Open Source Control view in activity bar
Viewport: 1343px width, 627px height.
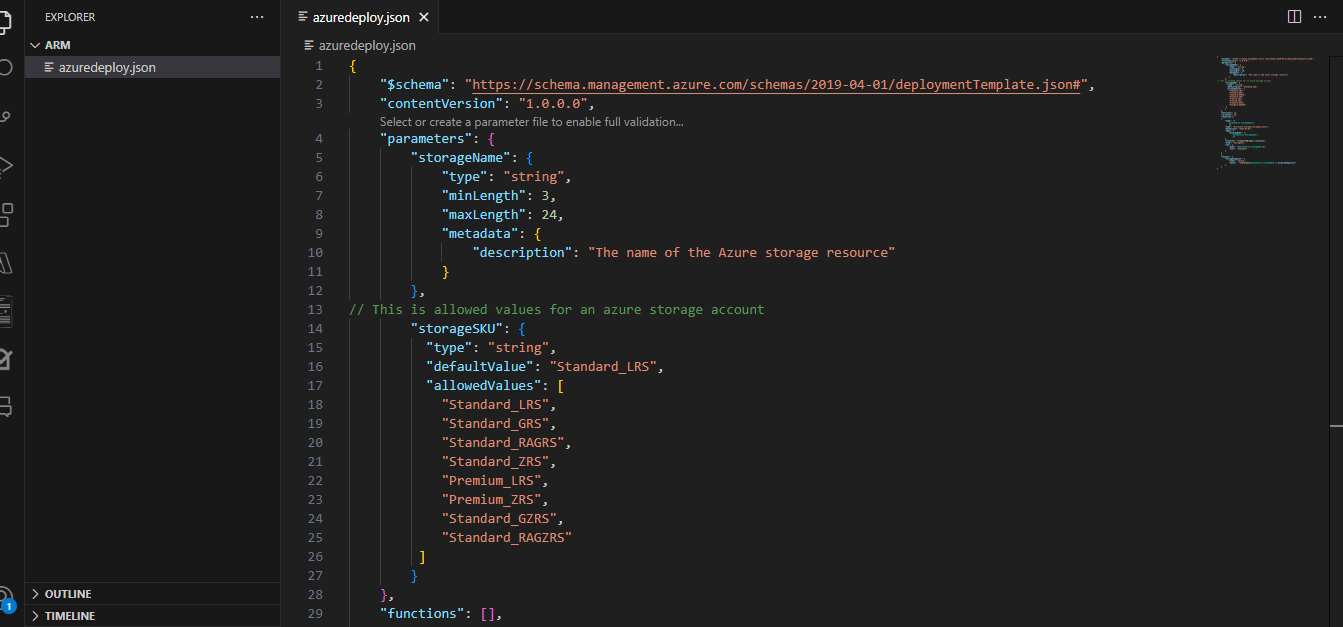coord(4,116)
